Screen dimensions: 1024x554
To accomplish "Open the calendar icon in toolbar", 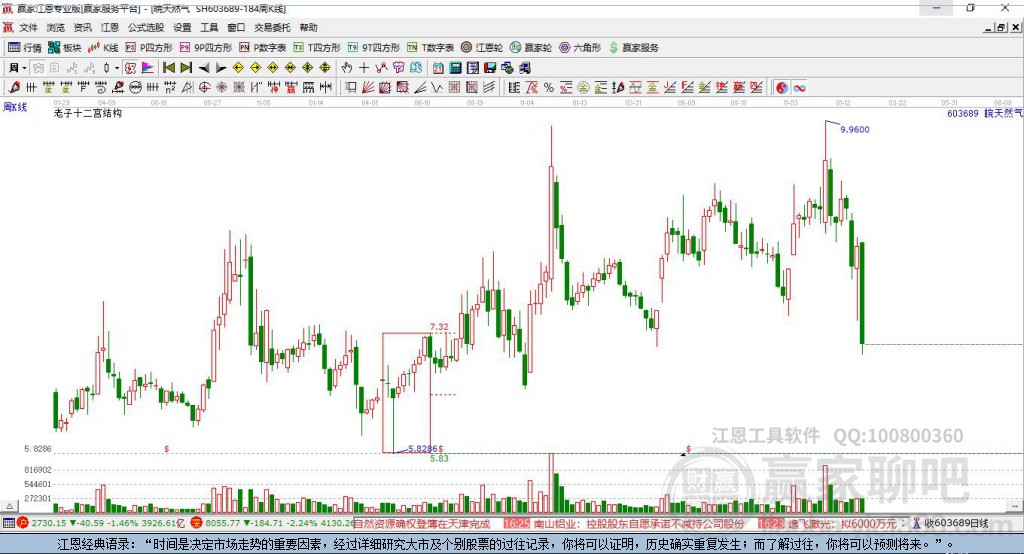I will 438,68.
